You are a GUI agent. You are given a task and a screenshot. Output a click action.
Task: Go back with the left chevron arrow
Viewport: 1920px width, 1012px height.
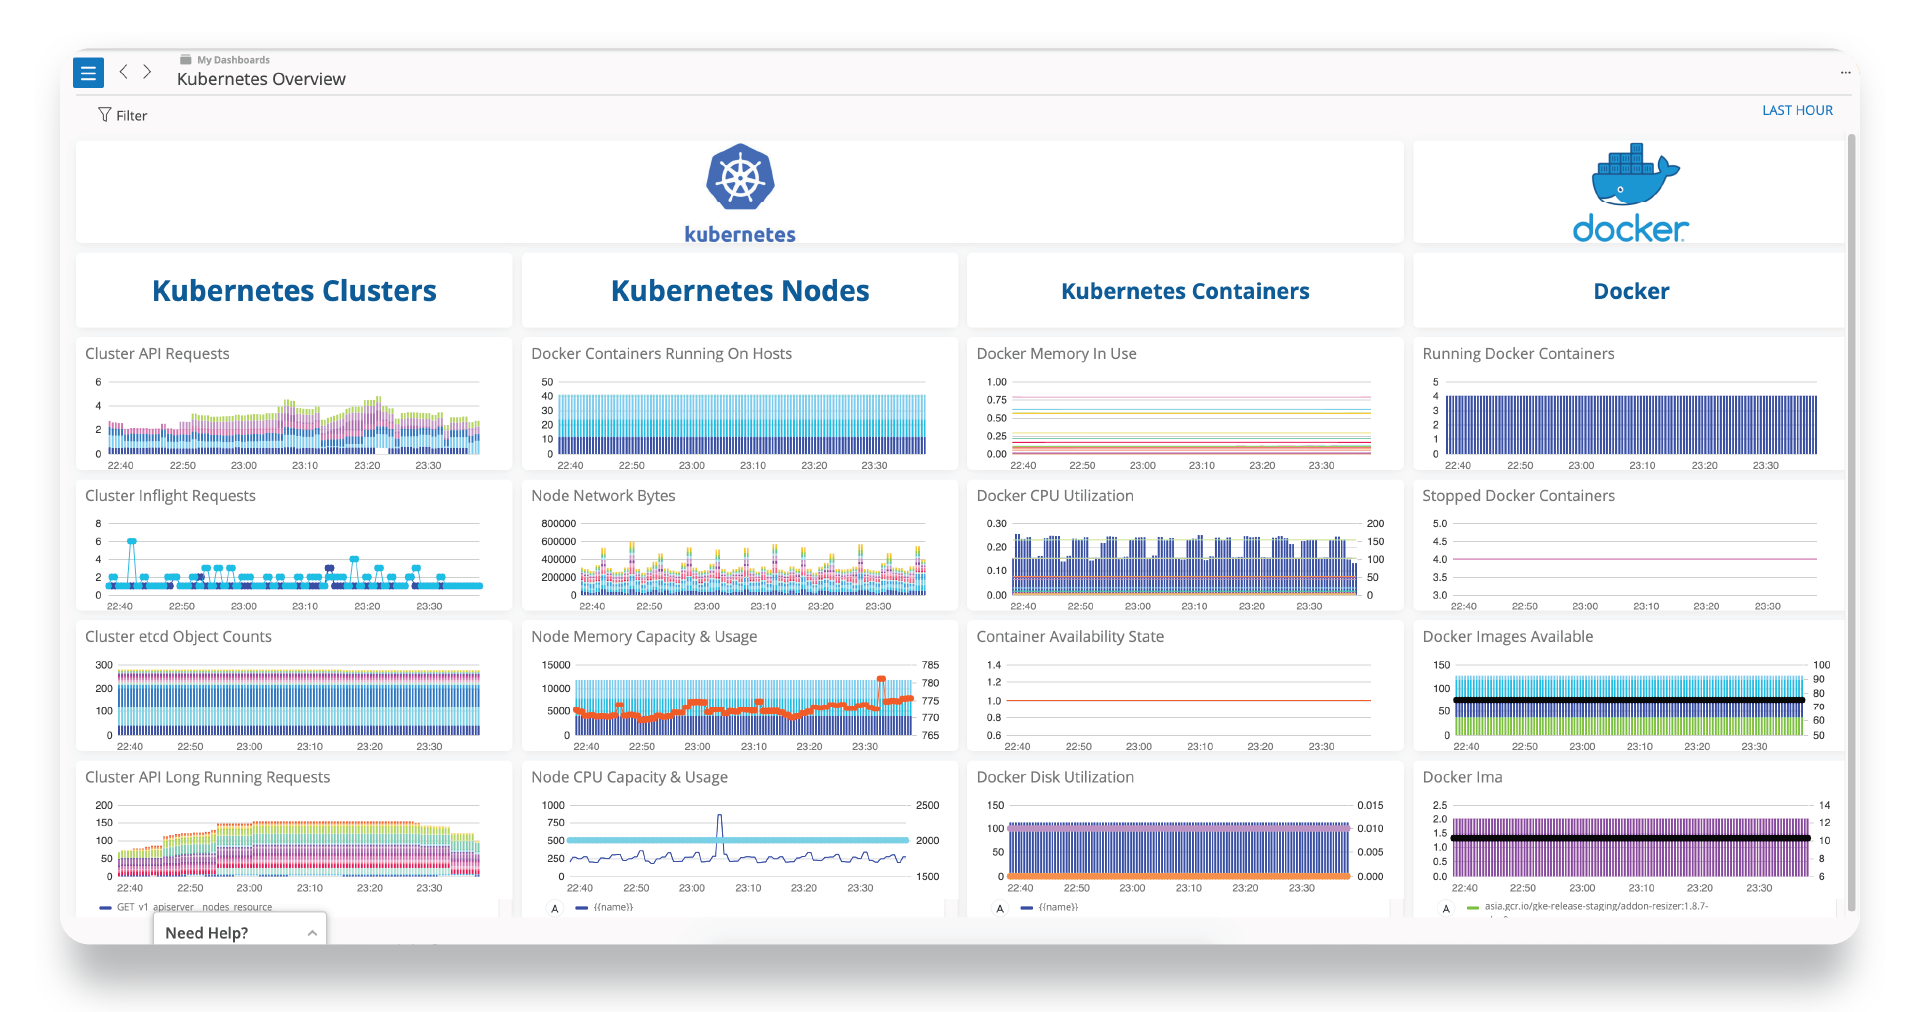[123, 72]
